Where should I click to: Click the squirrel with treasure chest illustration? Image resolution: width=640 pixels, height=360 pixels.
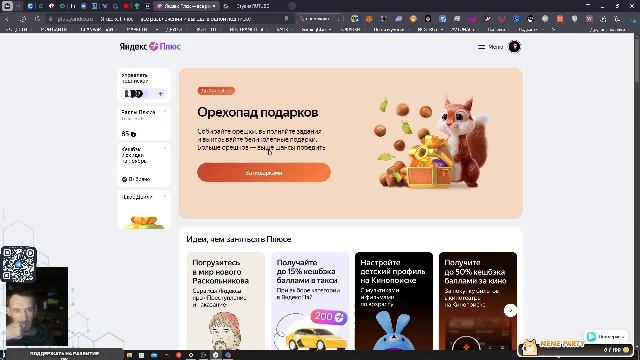click(x=432, y=142)
